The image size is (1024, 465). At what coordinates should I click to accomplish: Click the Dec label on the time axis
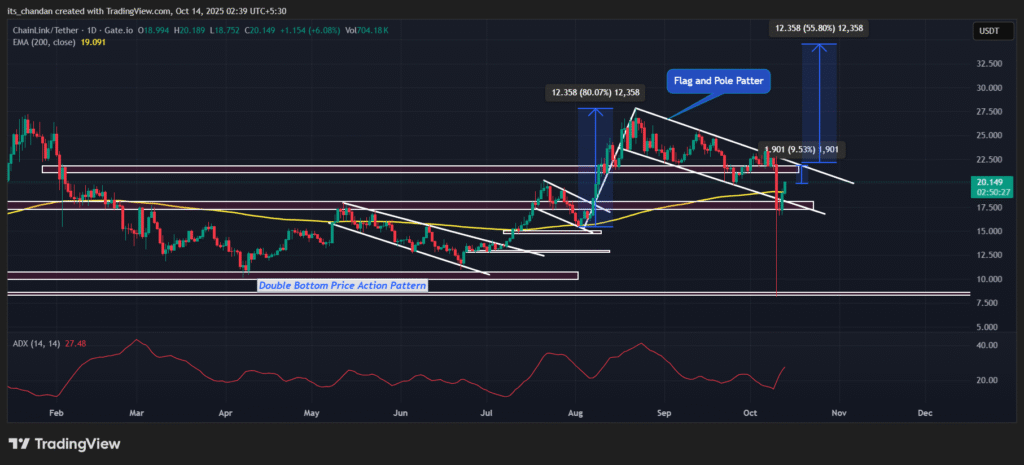924,411
